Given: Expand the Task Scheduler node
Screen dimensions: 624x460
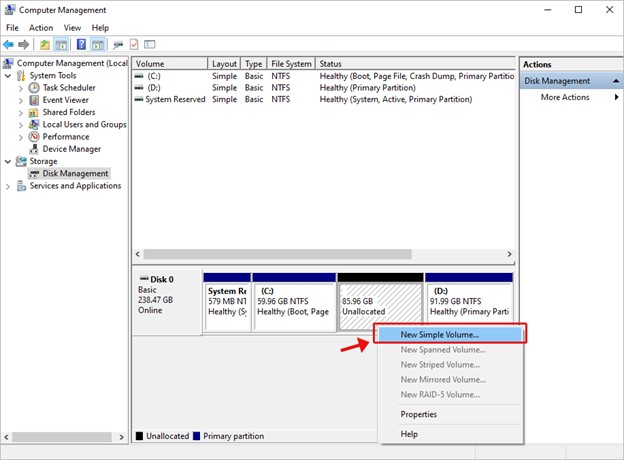Looking at the screenshot, I should (21, 88).
